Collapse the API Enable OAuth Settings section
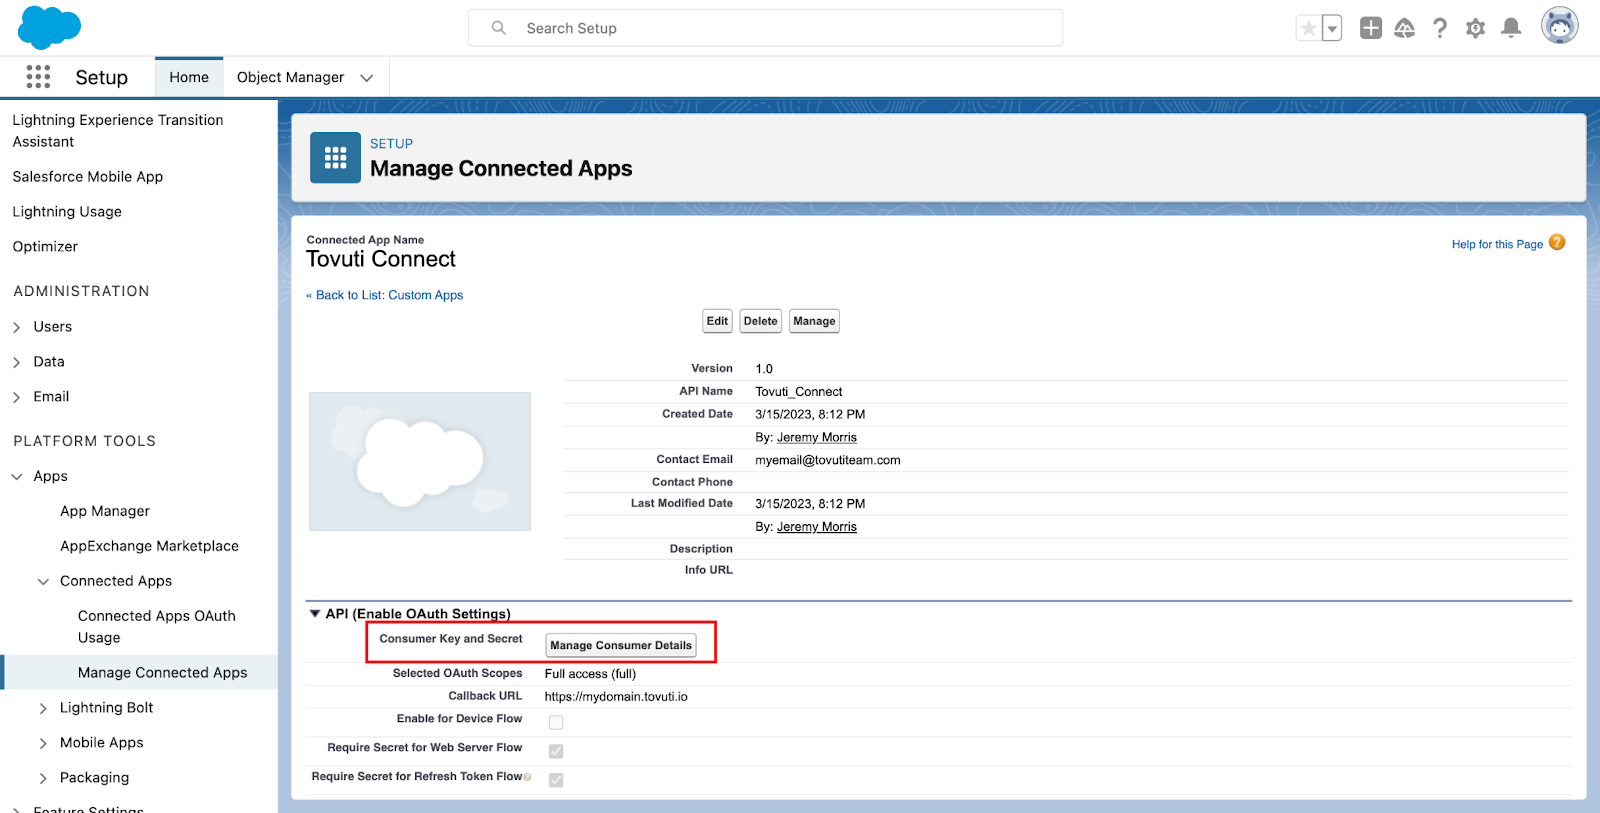Viewport: 1600px width, 813px height. (x=315, y=614)
